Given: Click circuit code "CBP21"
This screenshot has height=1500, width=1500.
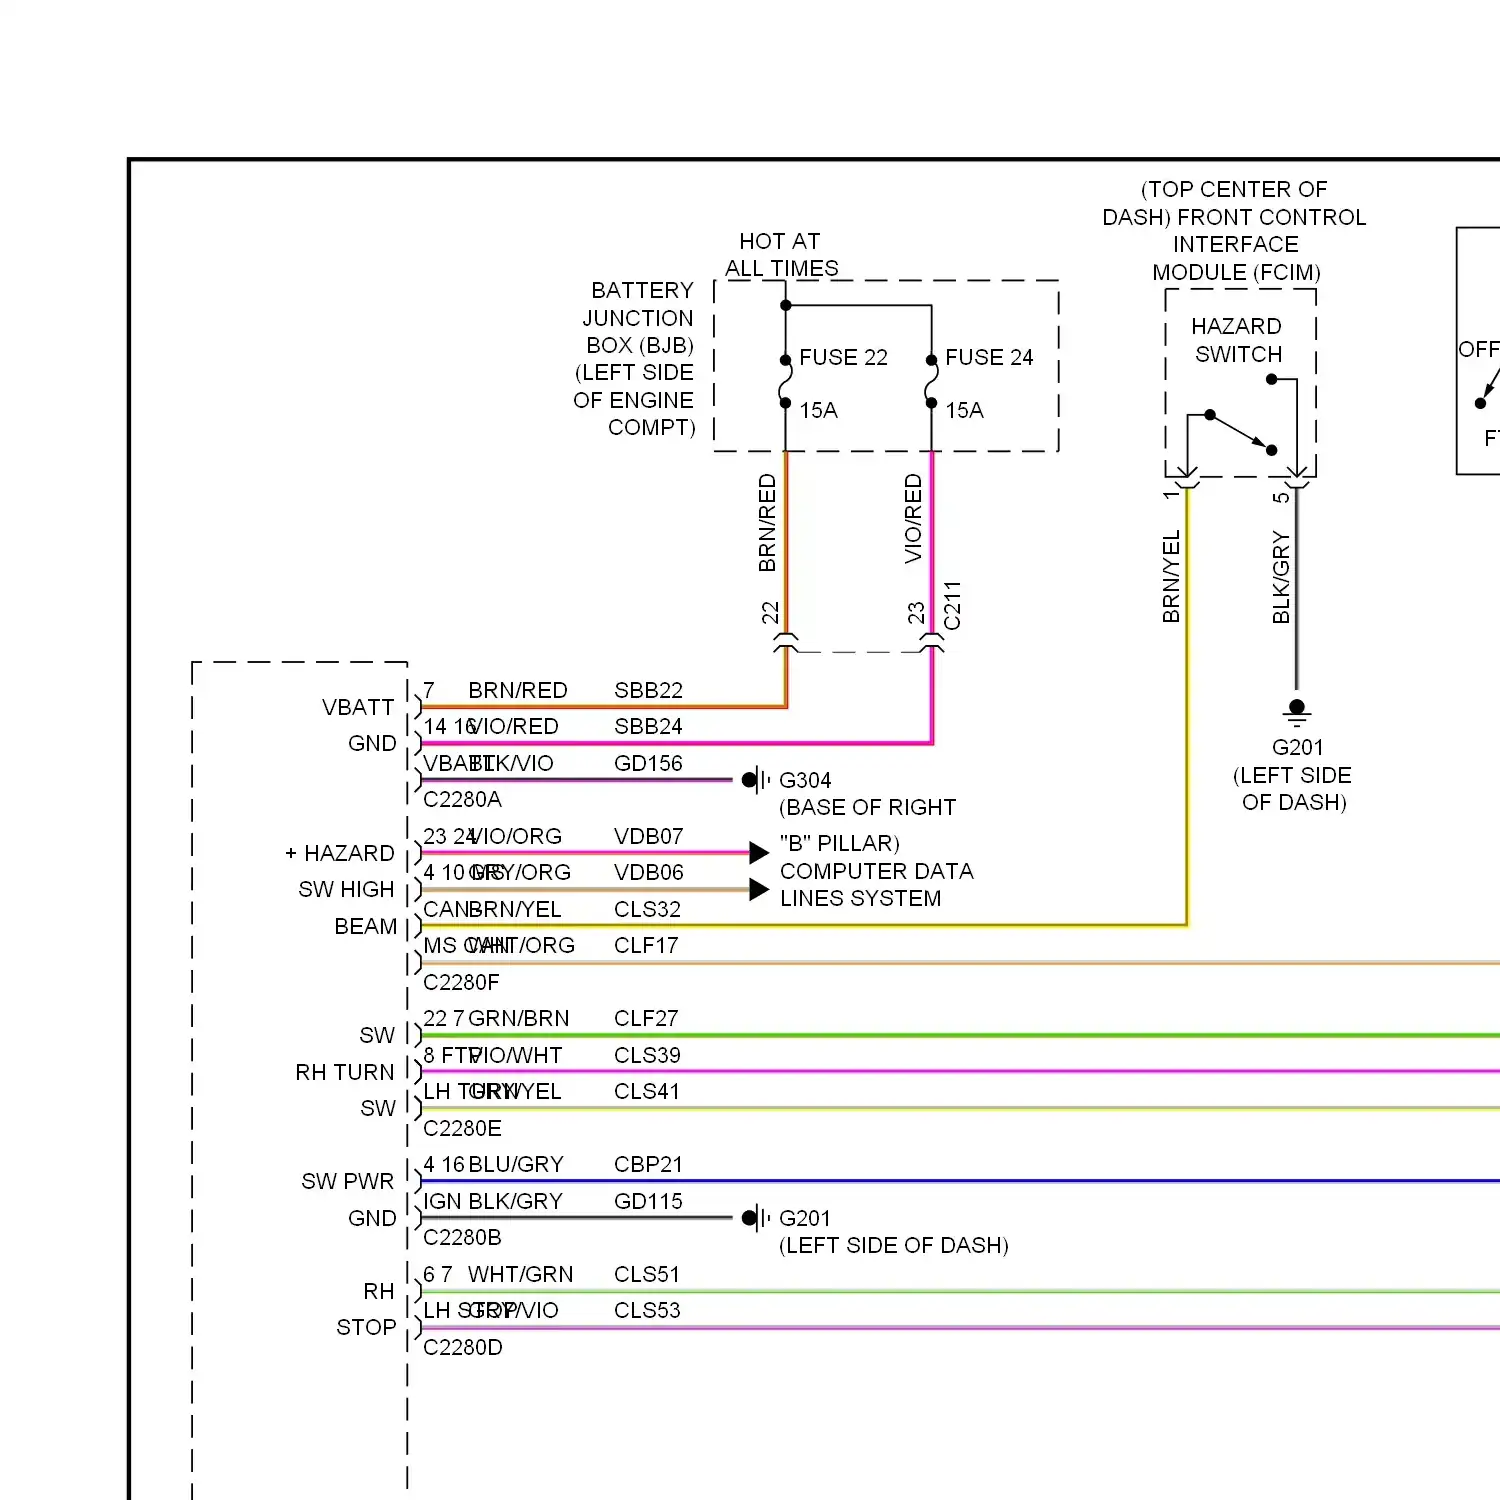Looking at the screenshot, I should [648, 1164].
